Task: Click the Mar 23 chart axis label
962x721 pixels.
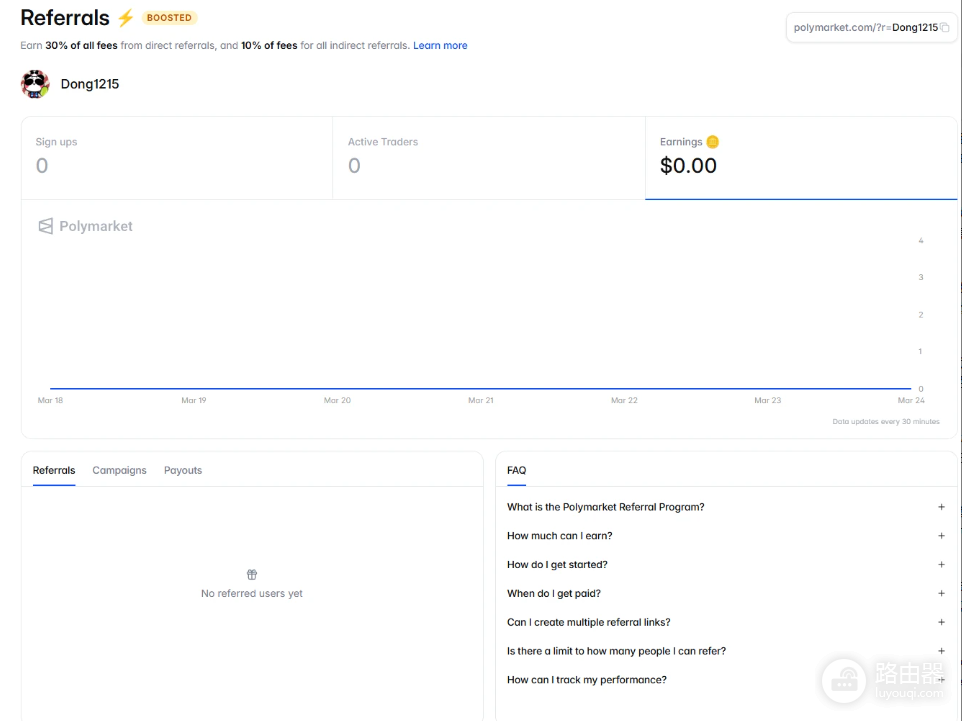Action: tap(768, 400)
